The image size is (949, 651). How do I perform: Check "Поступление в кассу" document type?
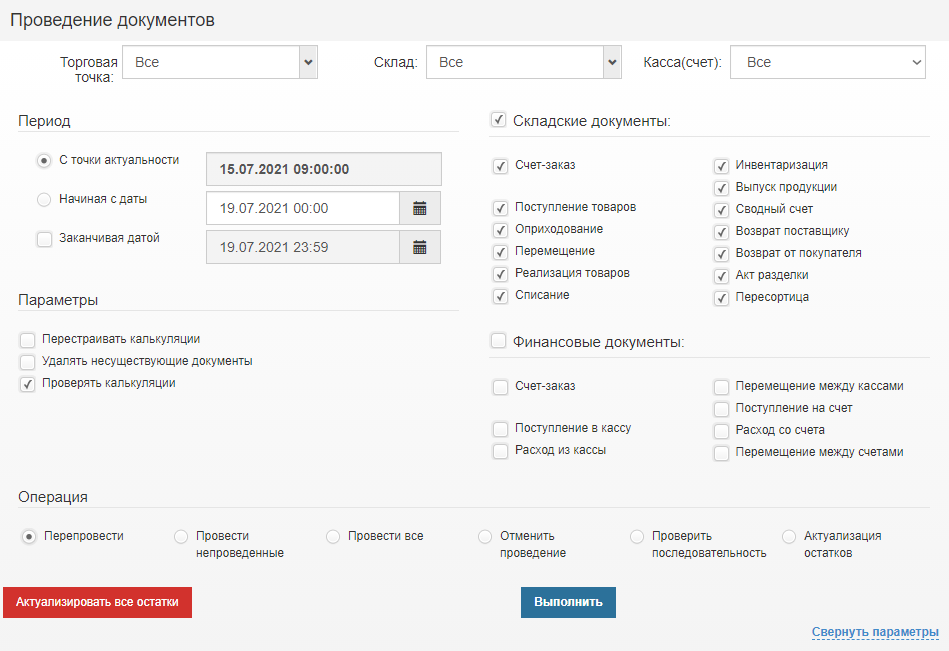500,428
